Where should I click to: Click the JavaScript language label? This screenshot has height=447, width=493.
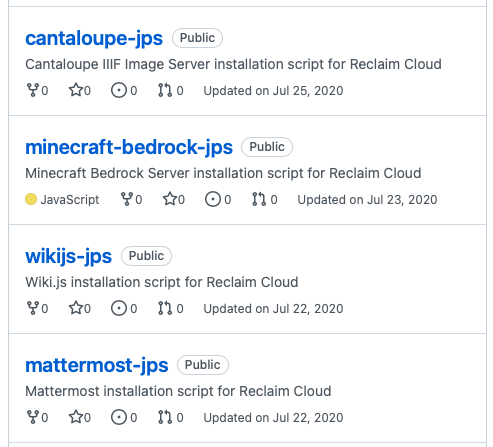point(70,200)
